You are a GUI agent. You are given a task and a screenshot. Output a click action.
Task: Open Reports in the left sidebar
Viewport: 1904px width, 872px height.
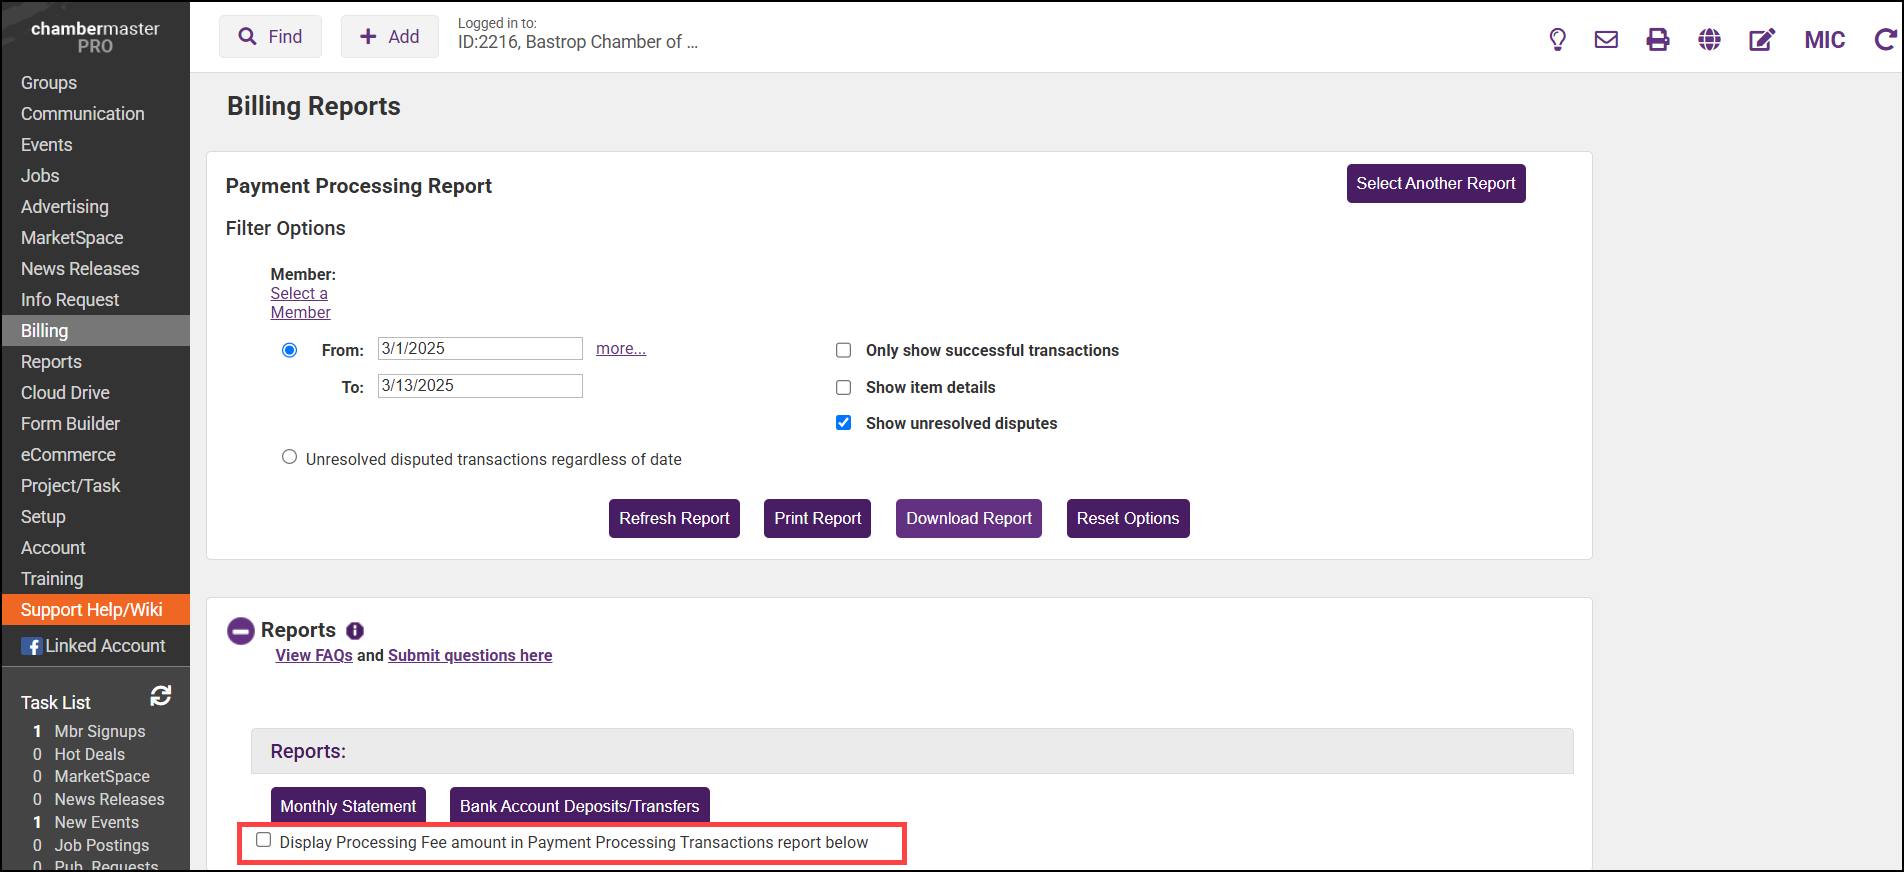click(x=52, y=362)
